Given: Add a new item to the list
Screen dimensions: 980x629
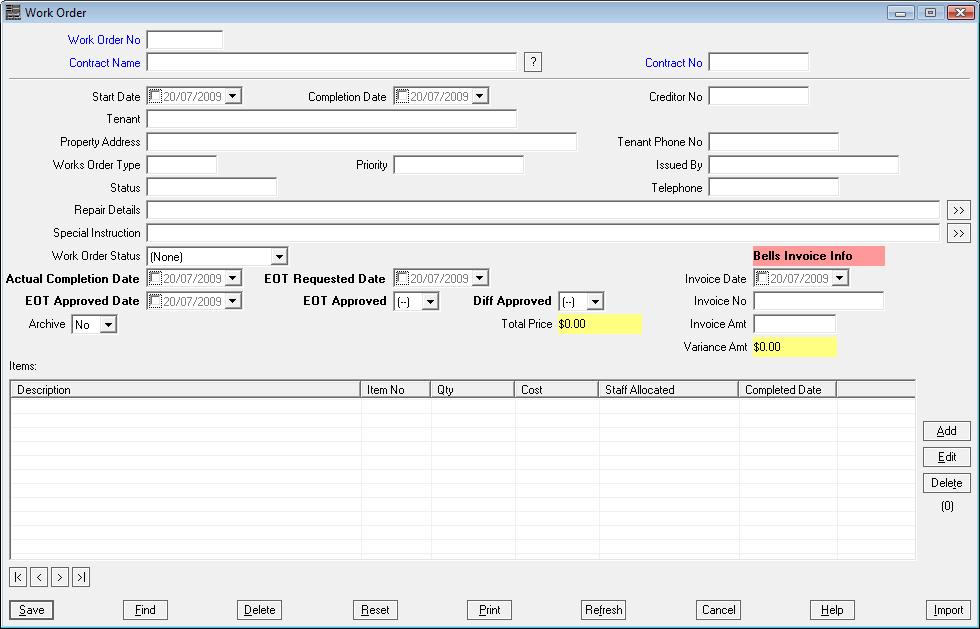Looking at the screenshot, I should [945, 431].
